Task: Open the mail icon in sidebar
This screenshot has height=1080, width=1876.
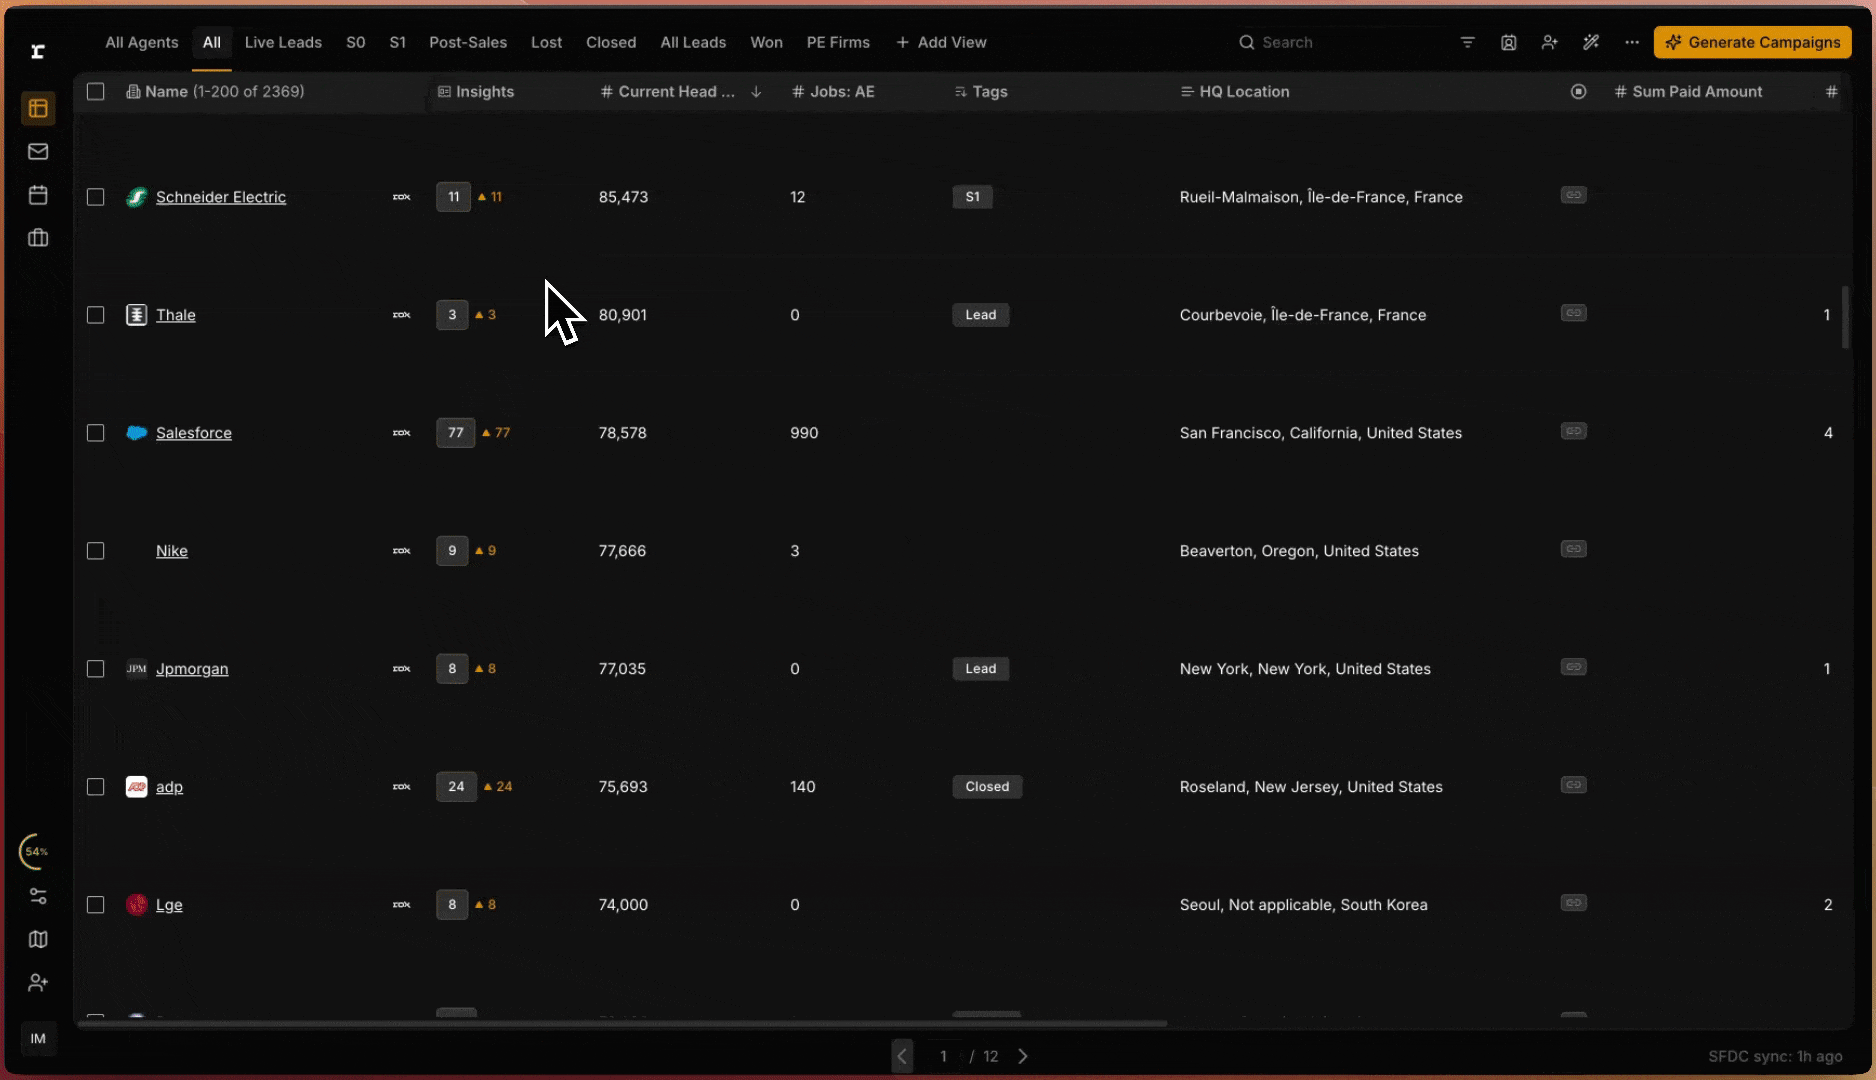Action: tap(38, 152)
